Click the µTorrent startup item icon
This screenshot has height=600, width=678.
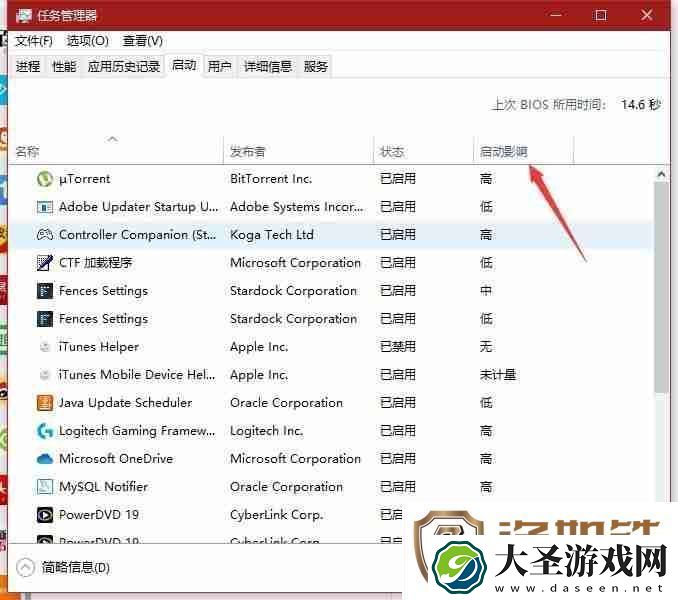tap(45, 179)
